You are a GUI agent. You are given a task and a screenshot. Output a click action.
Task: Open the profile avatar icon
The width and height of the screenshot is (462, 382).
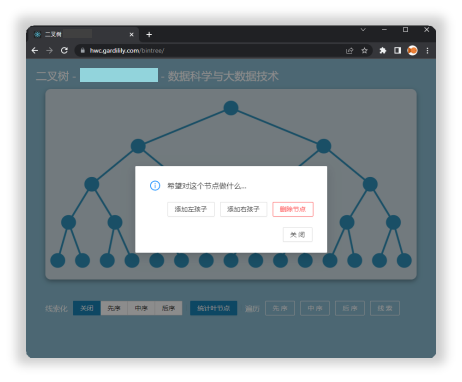412,51
